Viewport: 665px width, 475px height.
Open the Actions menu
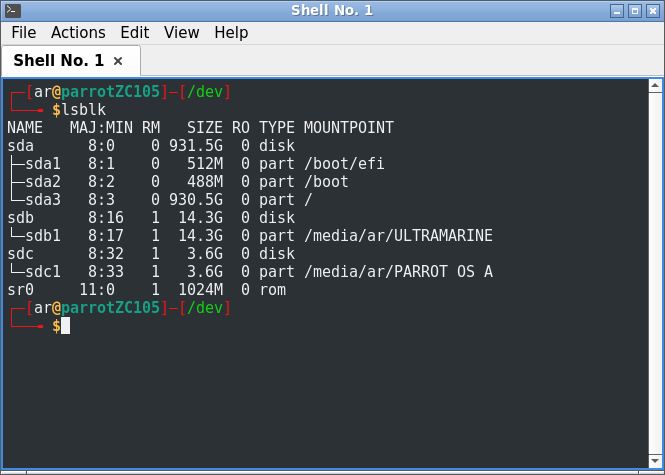click(78, 33)
